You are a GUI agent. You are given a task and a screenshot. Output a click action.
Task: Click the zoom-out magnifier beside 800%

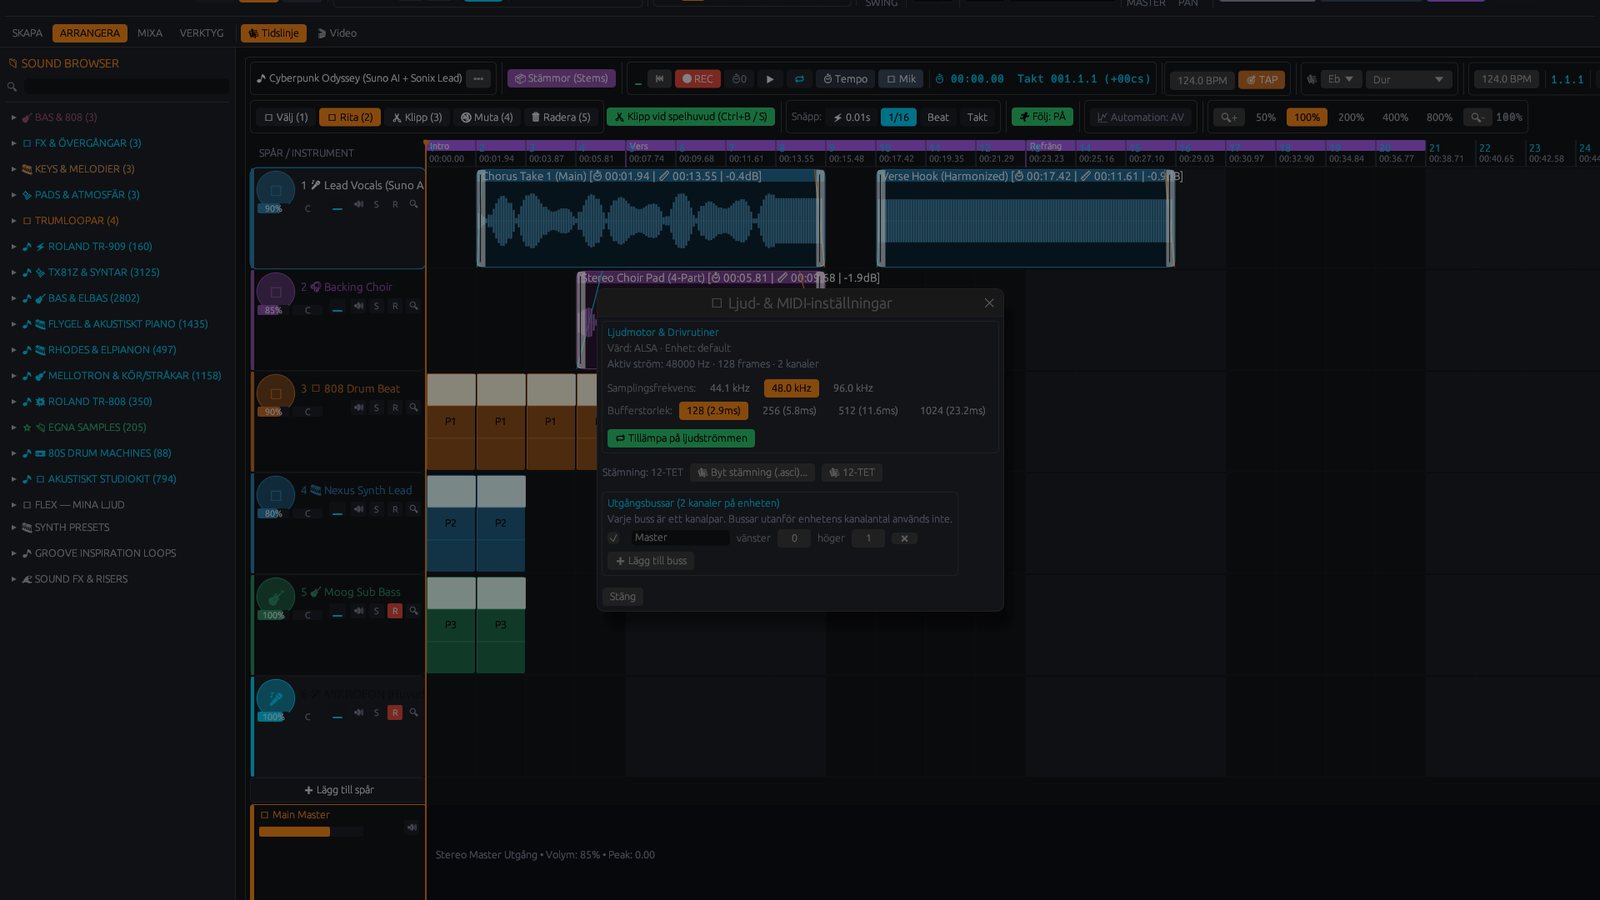pyautogui.click(x=1476, y=117)
